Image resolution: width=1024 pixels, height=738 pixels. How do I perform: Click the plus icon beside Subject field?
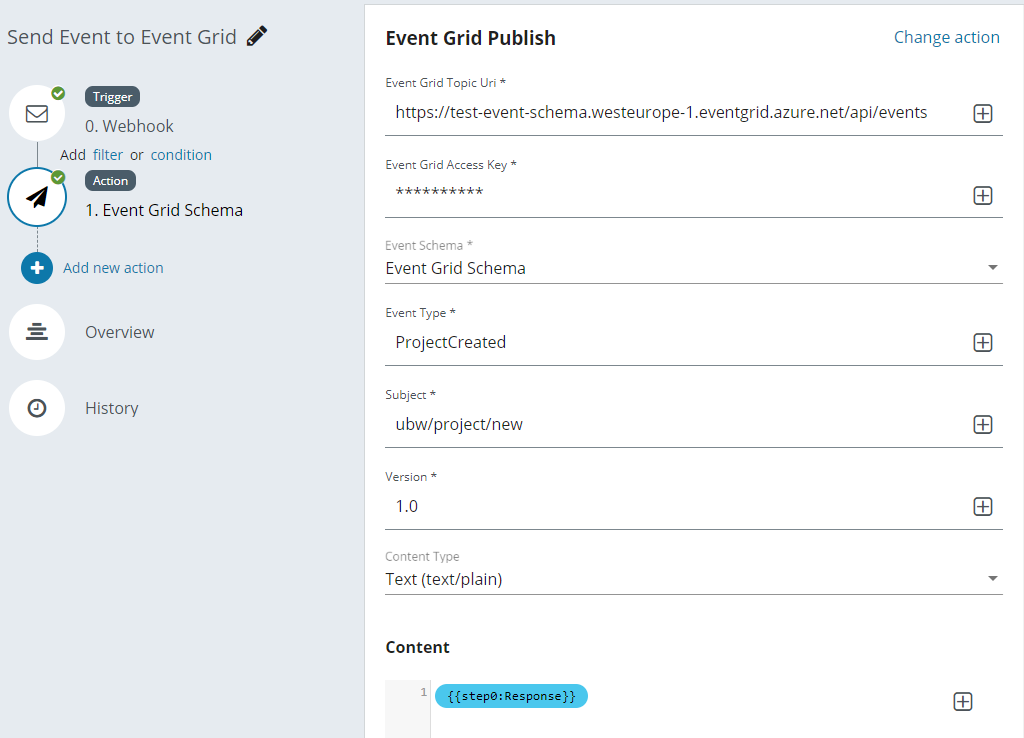[983, 425]
